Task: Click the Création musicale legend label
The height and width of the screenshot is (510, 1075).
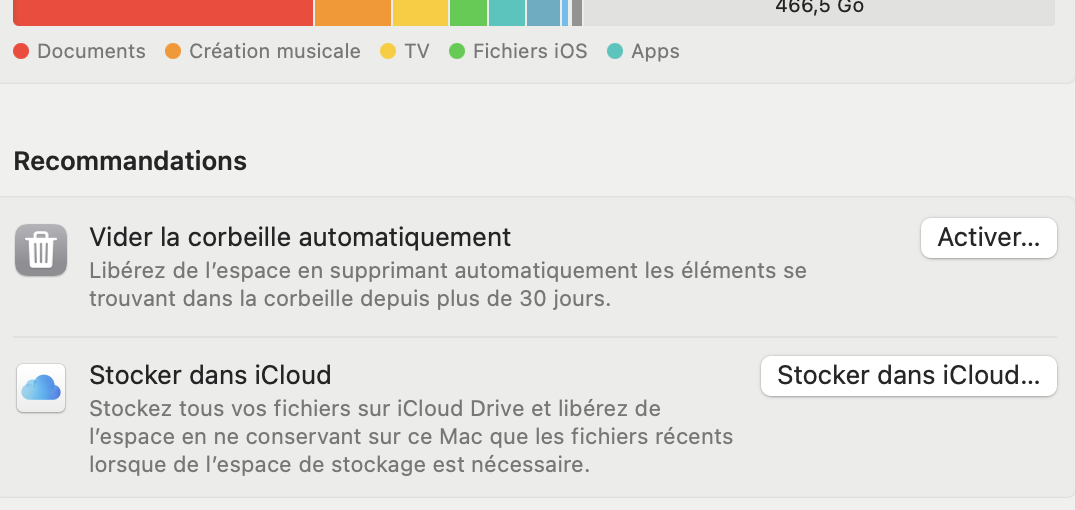Action: pyautogui.click(x=274, y=52)
